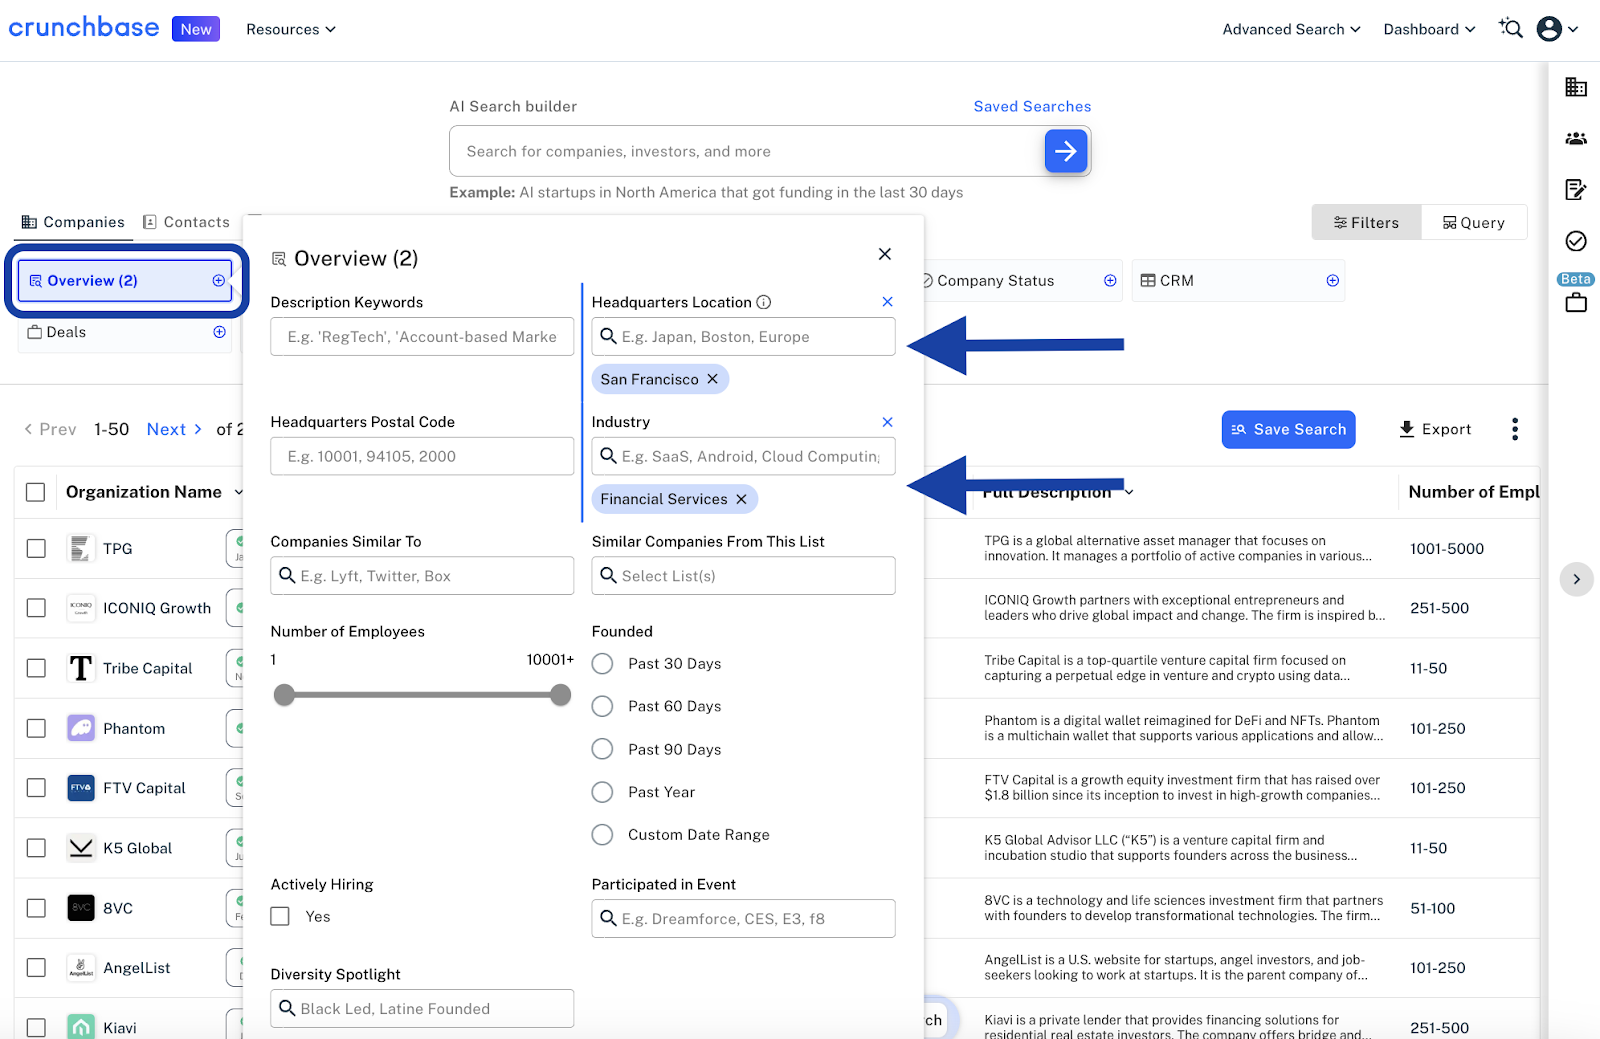This screenshot has height=1039, width=1600.
Task: Click the Overview filter plus icon
Action: [x=218, y=281]
